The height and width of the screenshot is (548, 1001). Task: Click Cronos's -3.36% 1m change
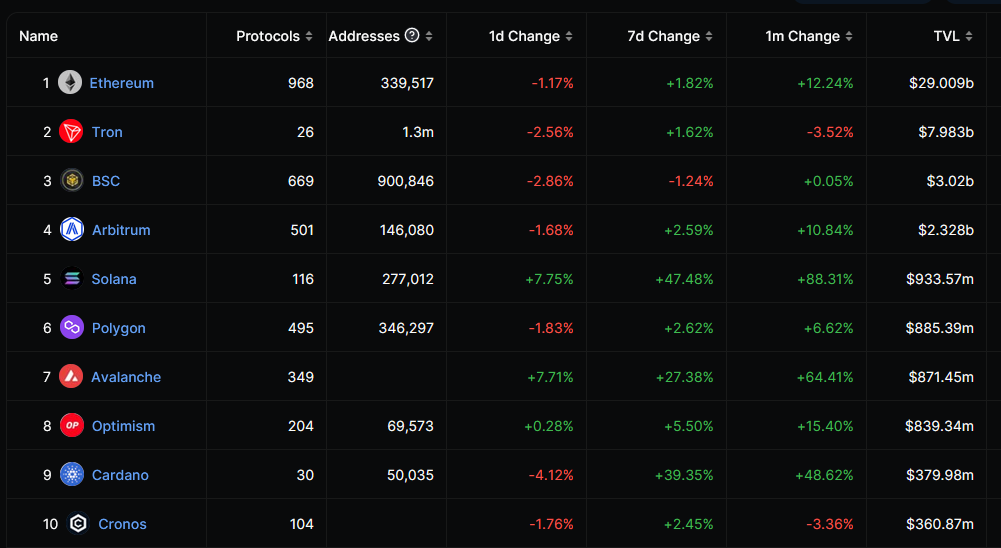tap(830, 524)
